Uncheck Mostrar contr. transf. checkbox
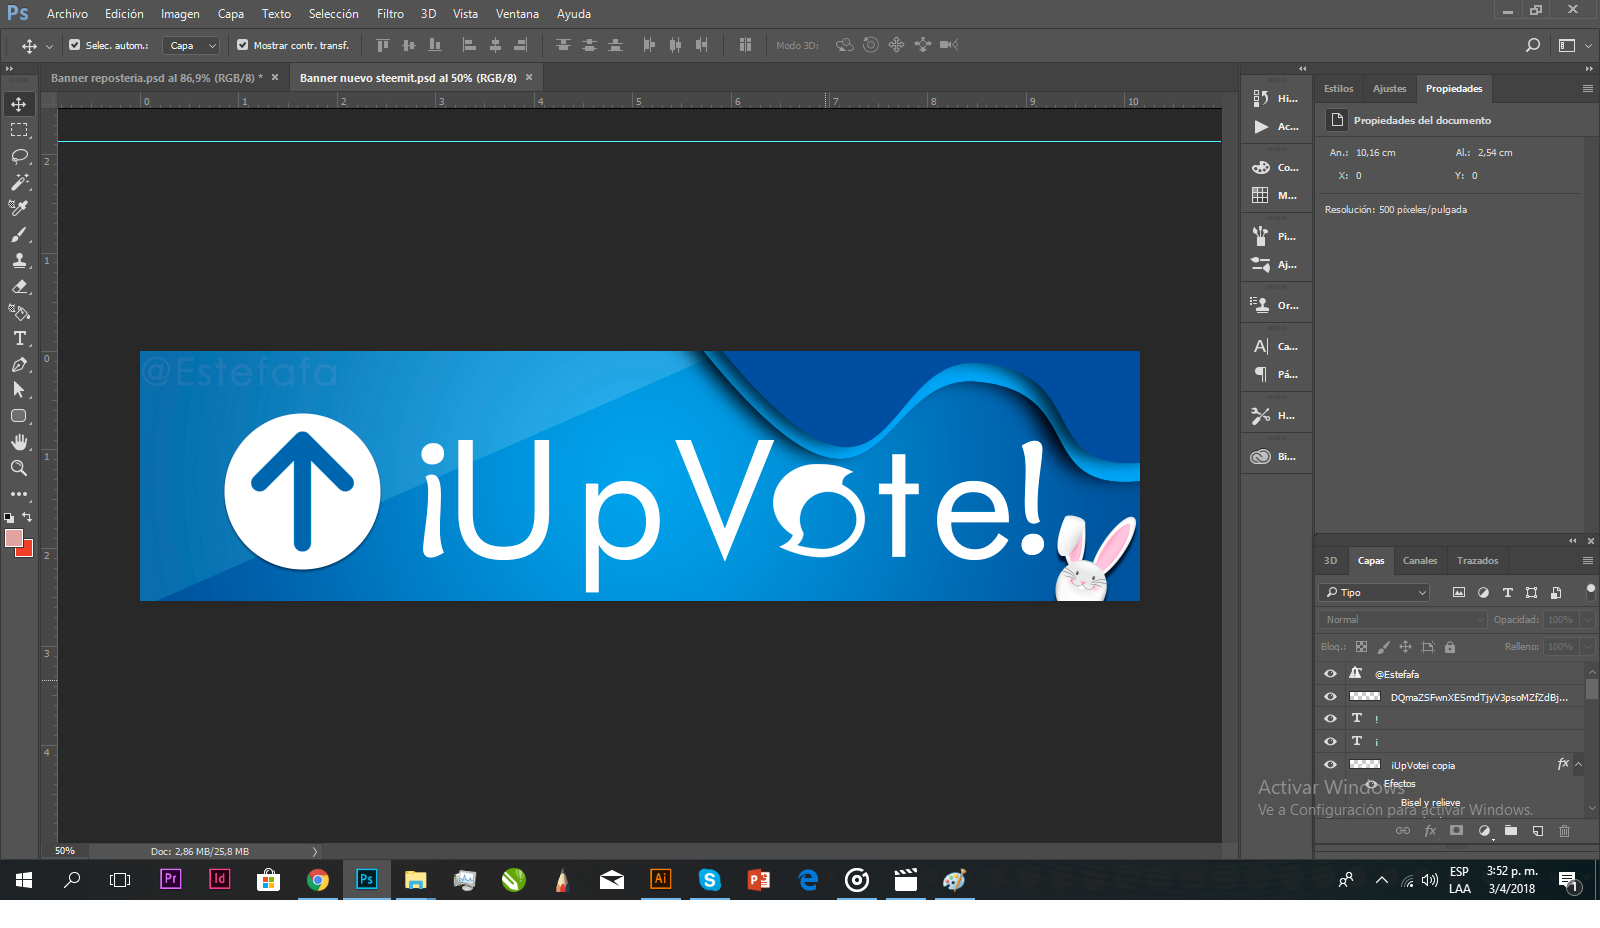 (x=242, y=45)
